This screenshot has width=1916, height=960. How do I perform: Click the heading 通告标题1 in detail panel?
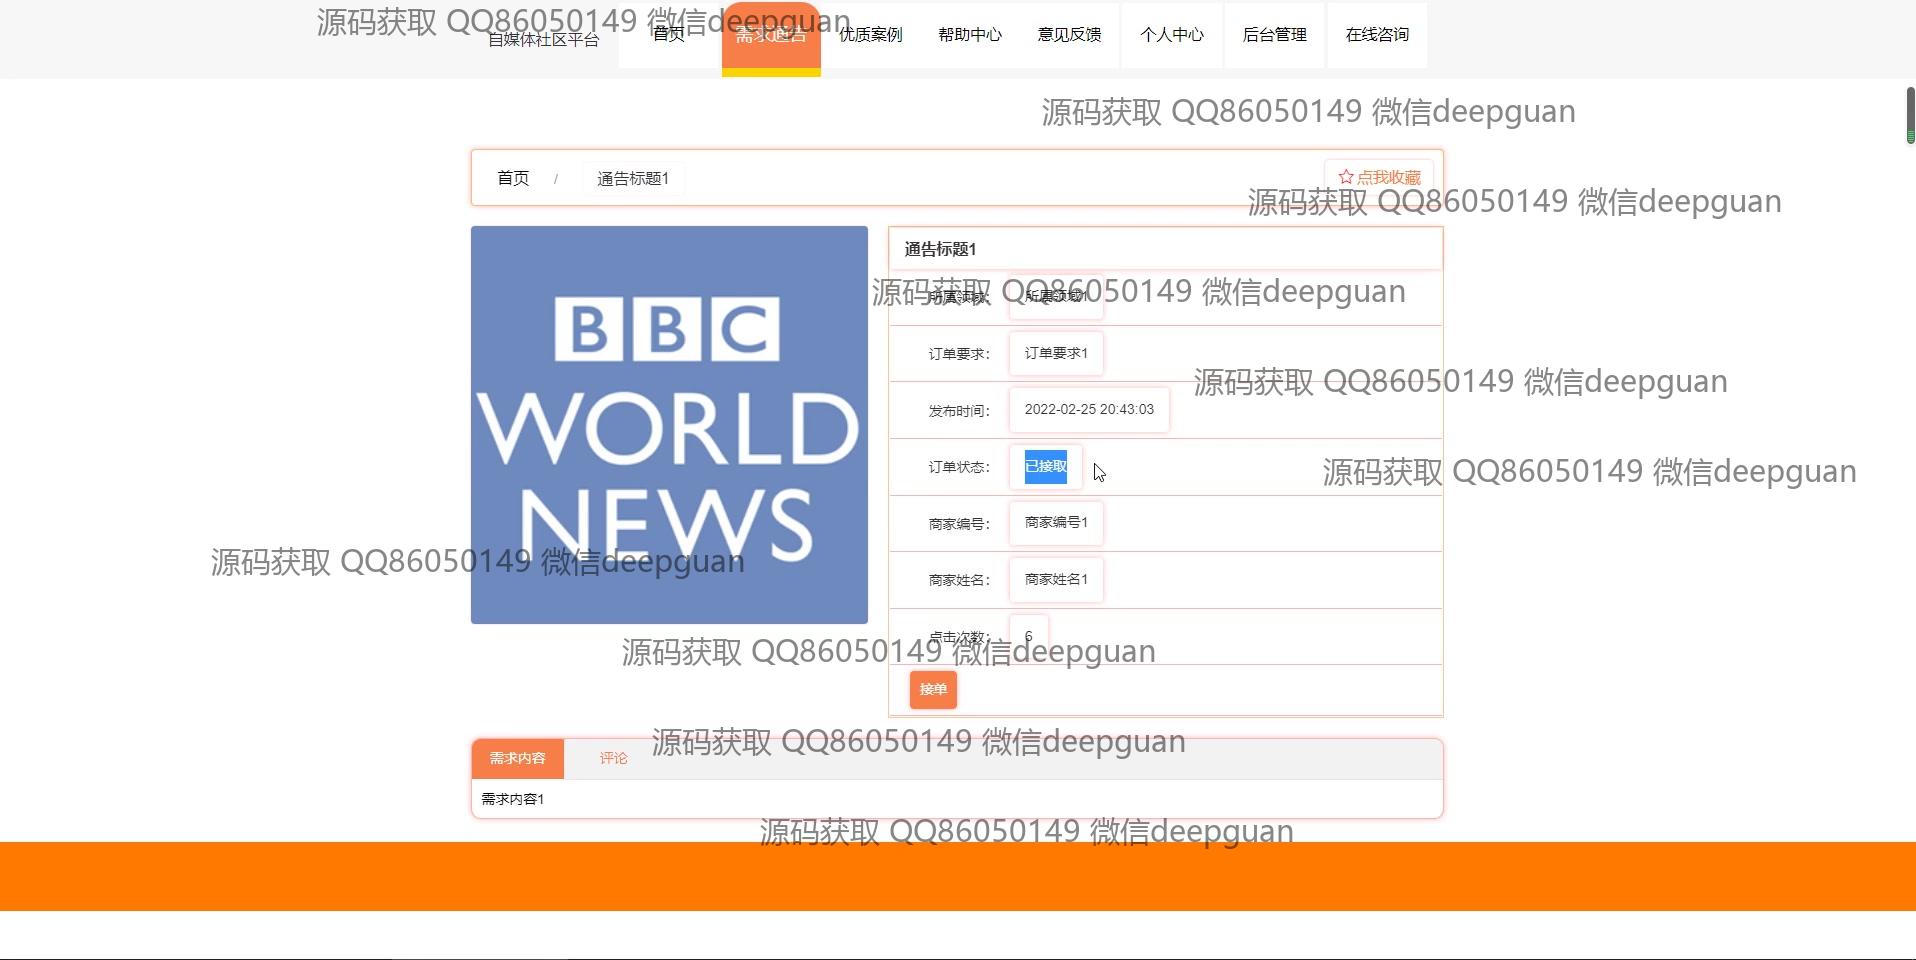[x=940, y=249]
